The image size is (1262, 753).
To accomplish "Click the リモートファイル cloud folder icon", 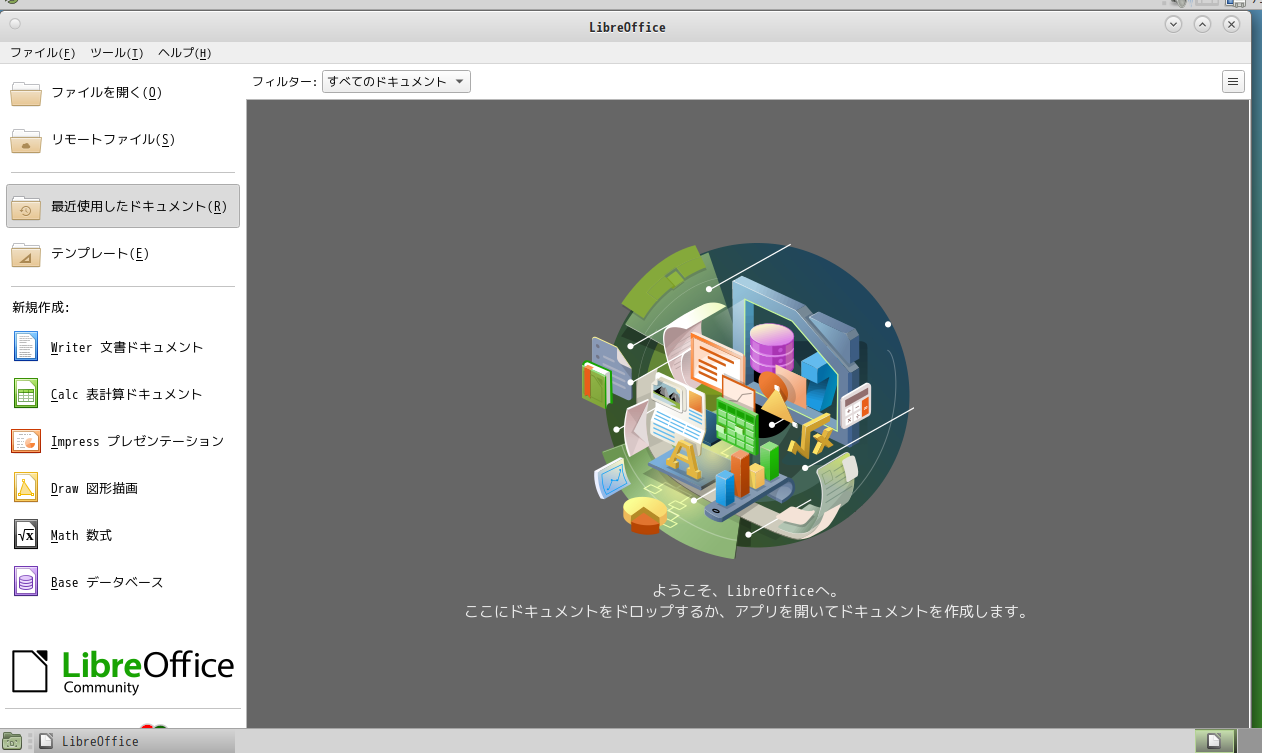I will tap(26, 140).
